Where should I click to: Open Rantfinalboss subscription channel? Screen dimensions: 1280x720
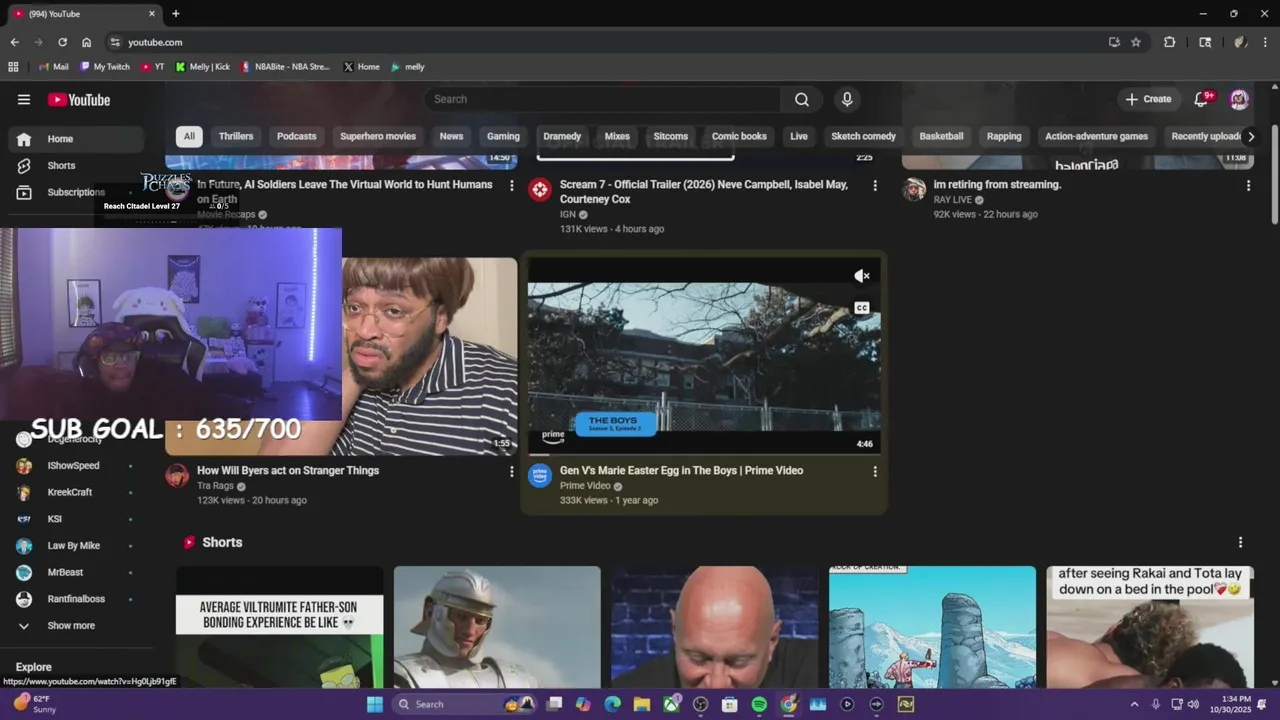(x=76, y=599)
